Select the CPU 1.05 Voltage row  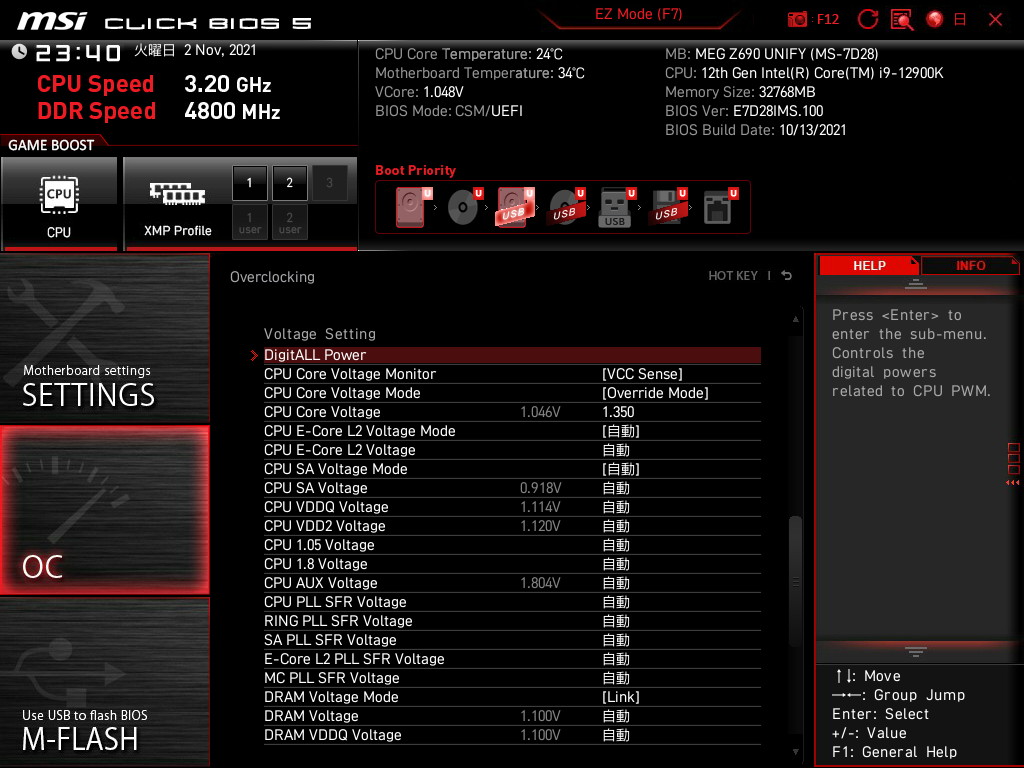coord(511,544)
